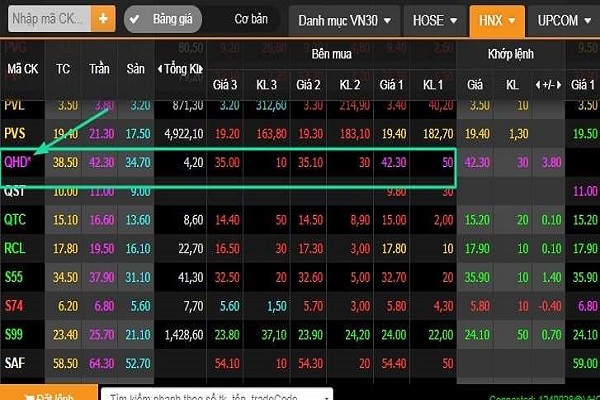This screenshot has height=400, width=600.
Task: Open the PVS stock ticker
Action: coord(16,132)
